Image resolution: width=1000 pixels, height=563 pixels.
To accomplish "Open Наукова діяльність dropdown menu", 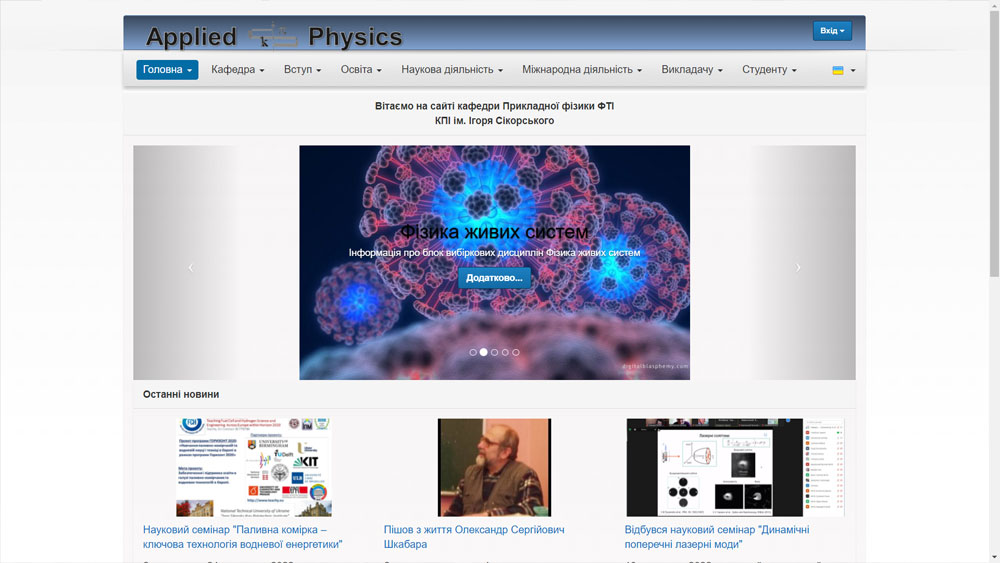I will pos(452,69).
